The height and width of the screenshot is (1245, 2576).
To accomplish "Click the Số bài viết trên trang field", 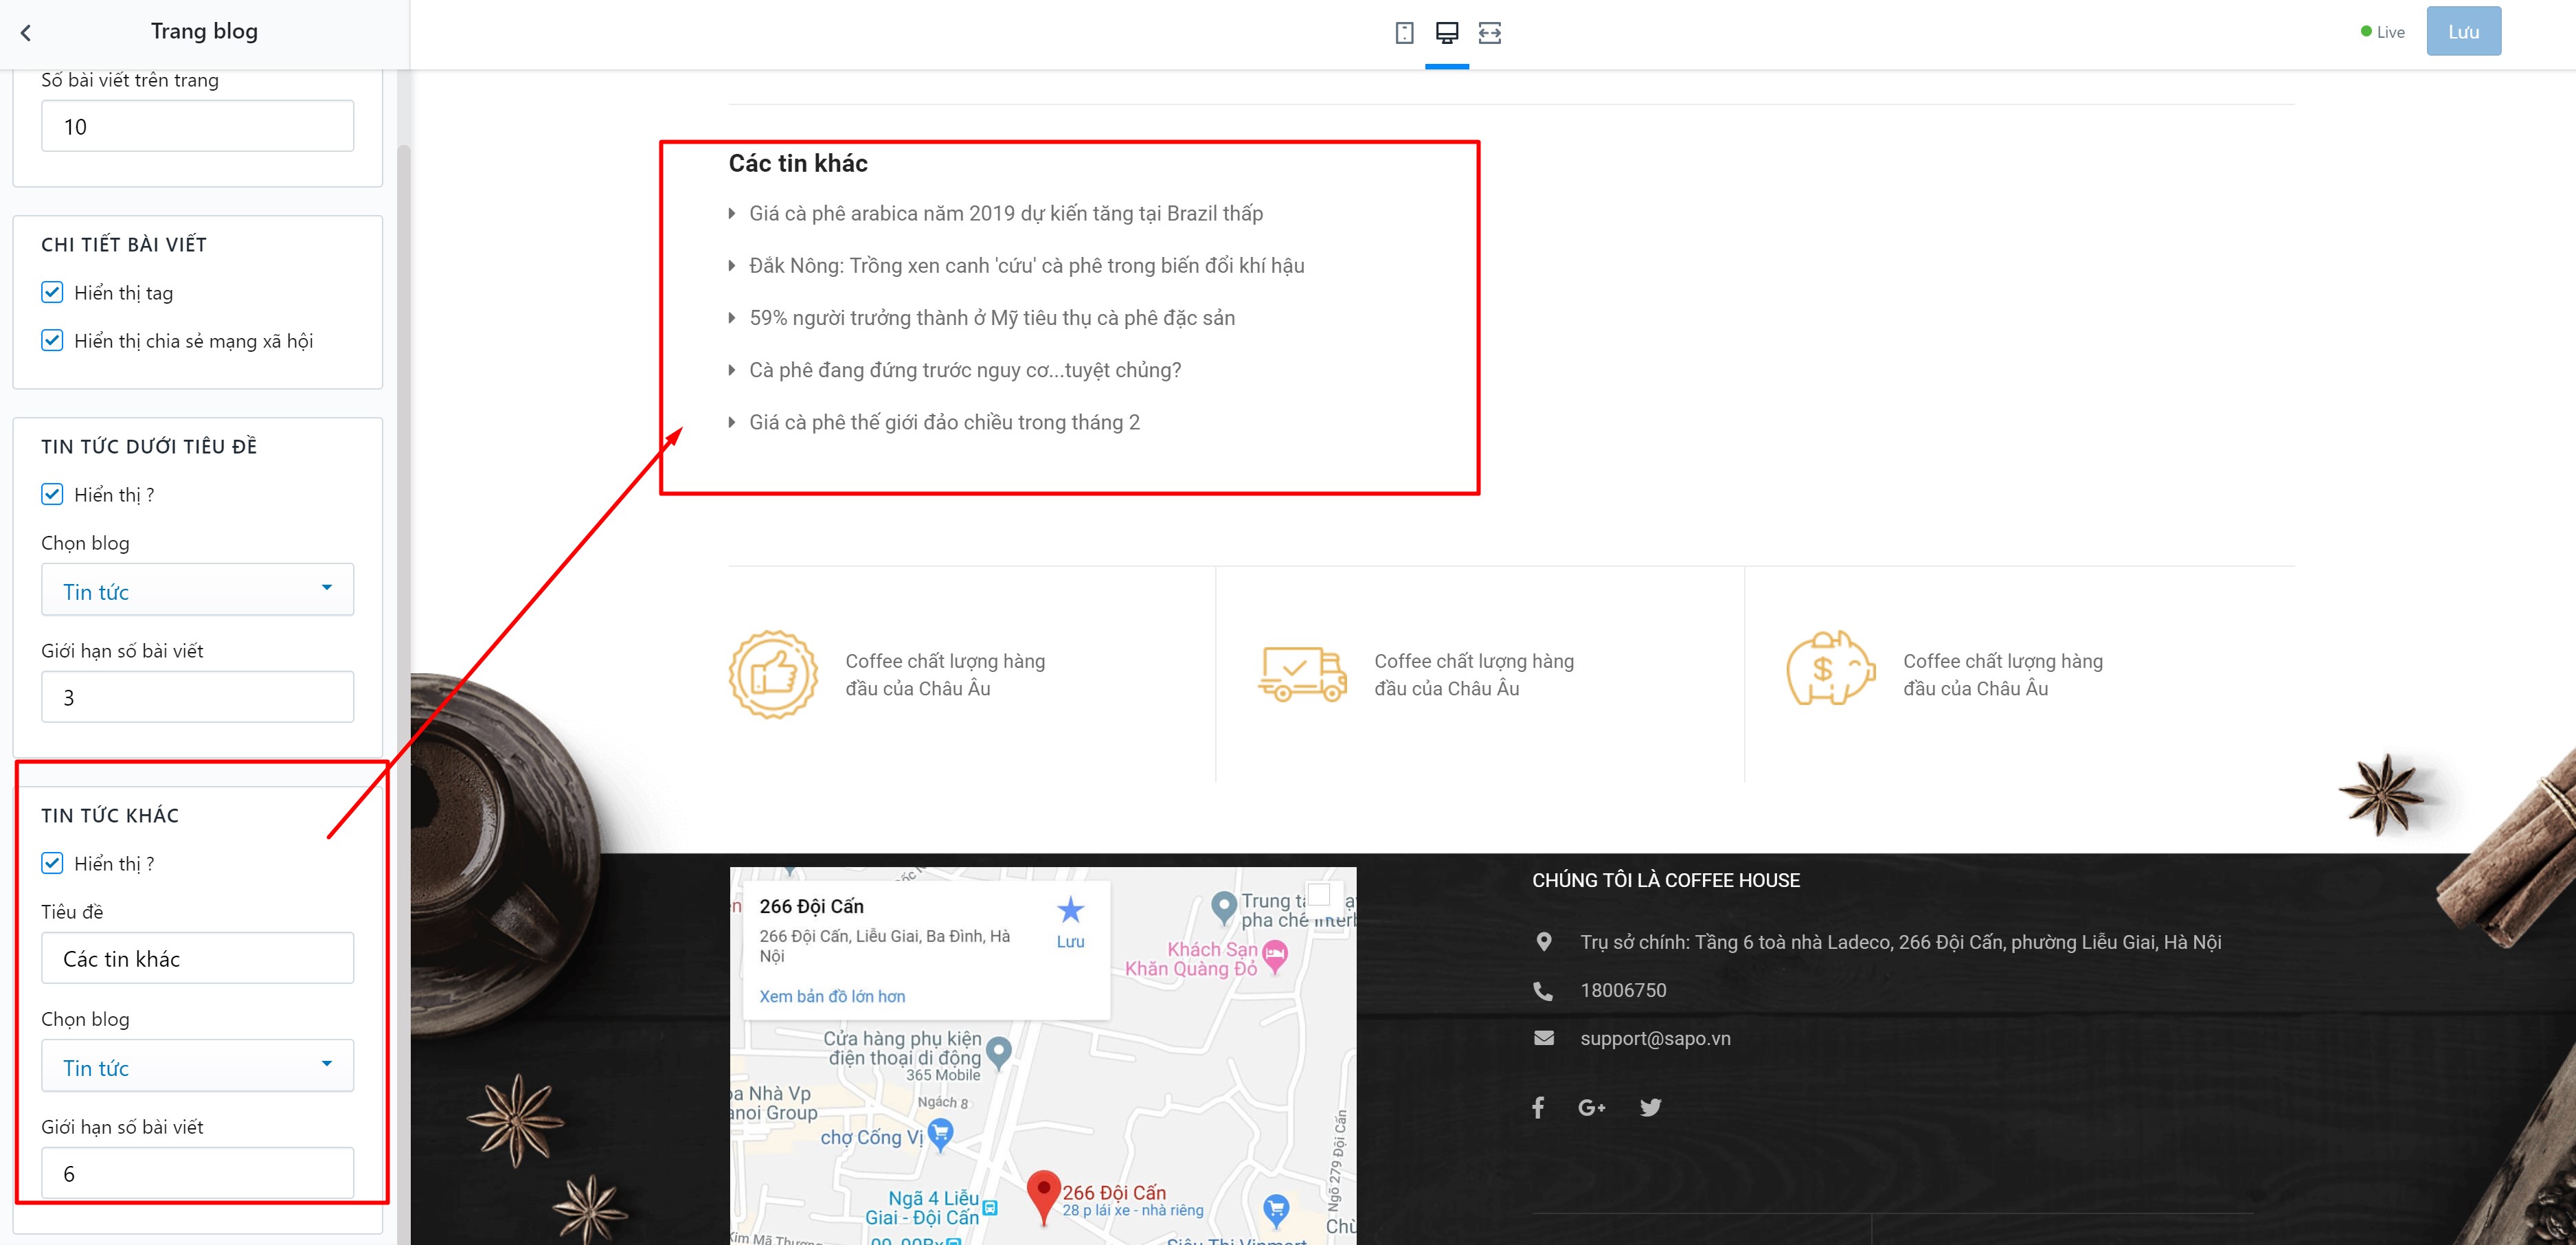I will point(197,126).
